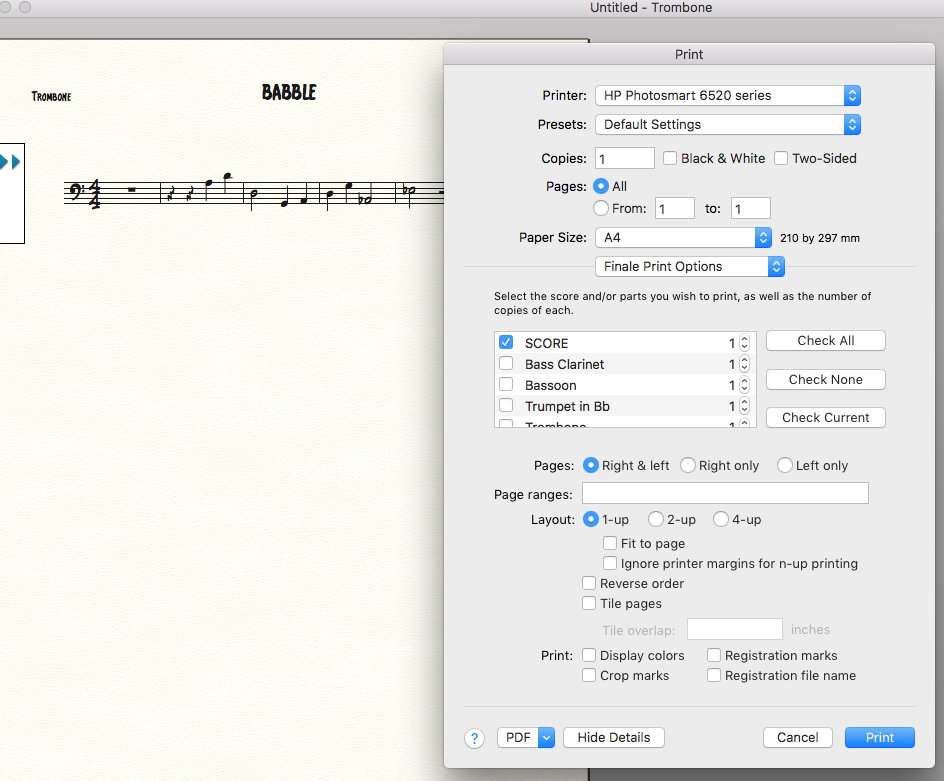Increment the SCORE copies stepper
This screenshot has height=781, width=944.
coord(744,339)
